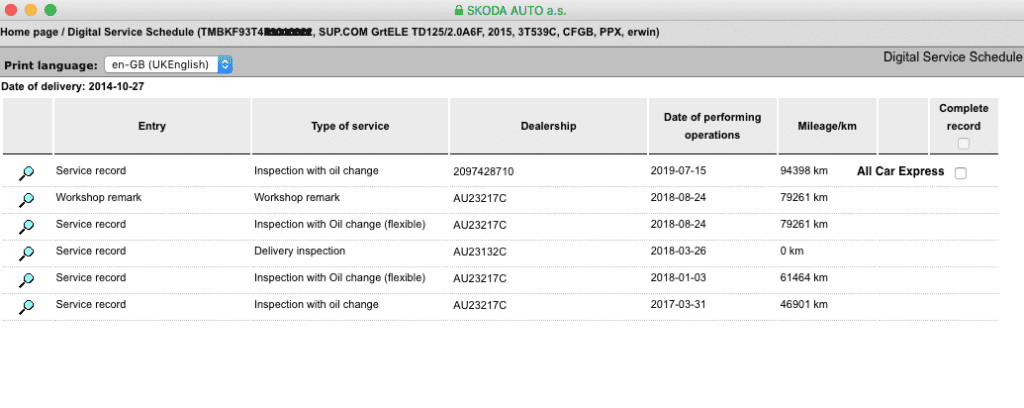Click the Type of service column header
The width and height of the screenshot is (1024, 408).
(x=350, y=126)
